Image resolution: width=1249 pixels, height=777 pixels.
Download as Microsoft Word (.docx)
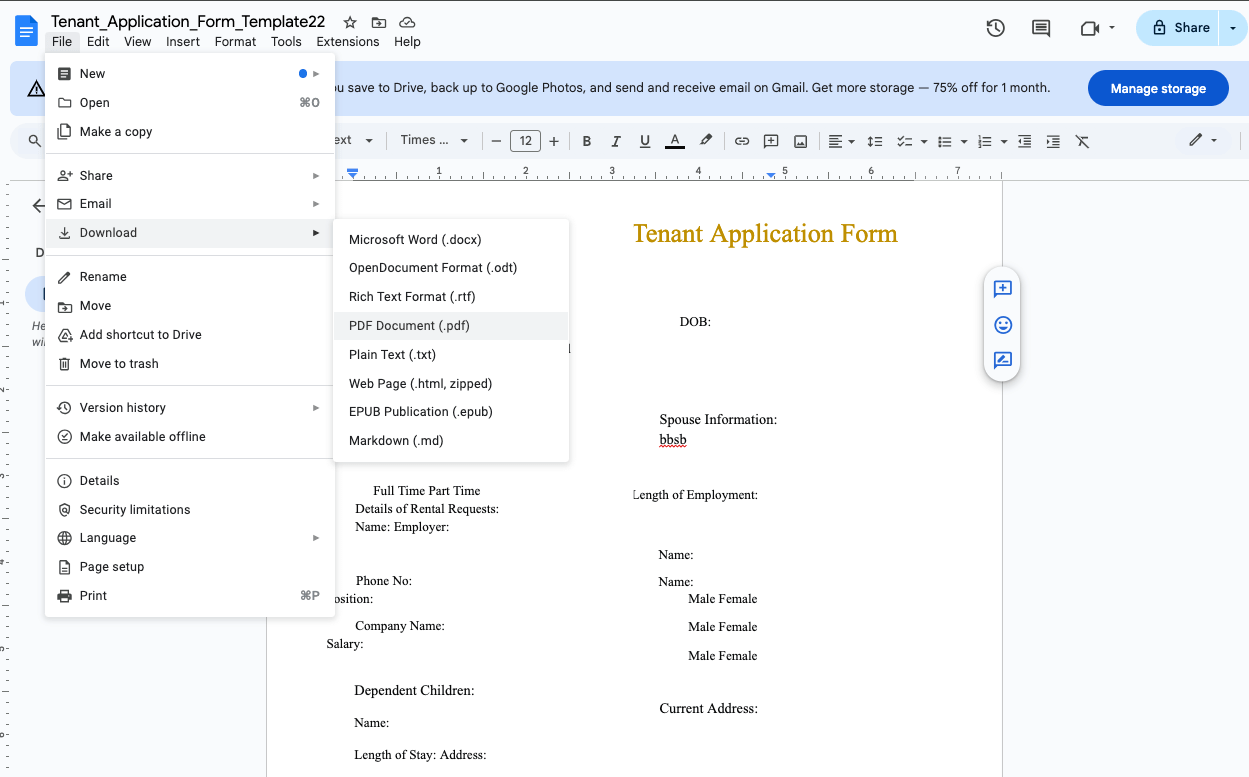(451, 240)
